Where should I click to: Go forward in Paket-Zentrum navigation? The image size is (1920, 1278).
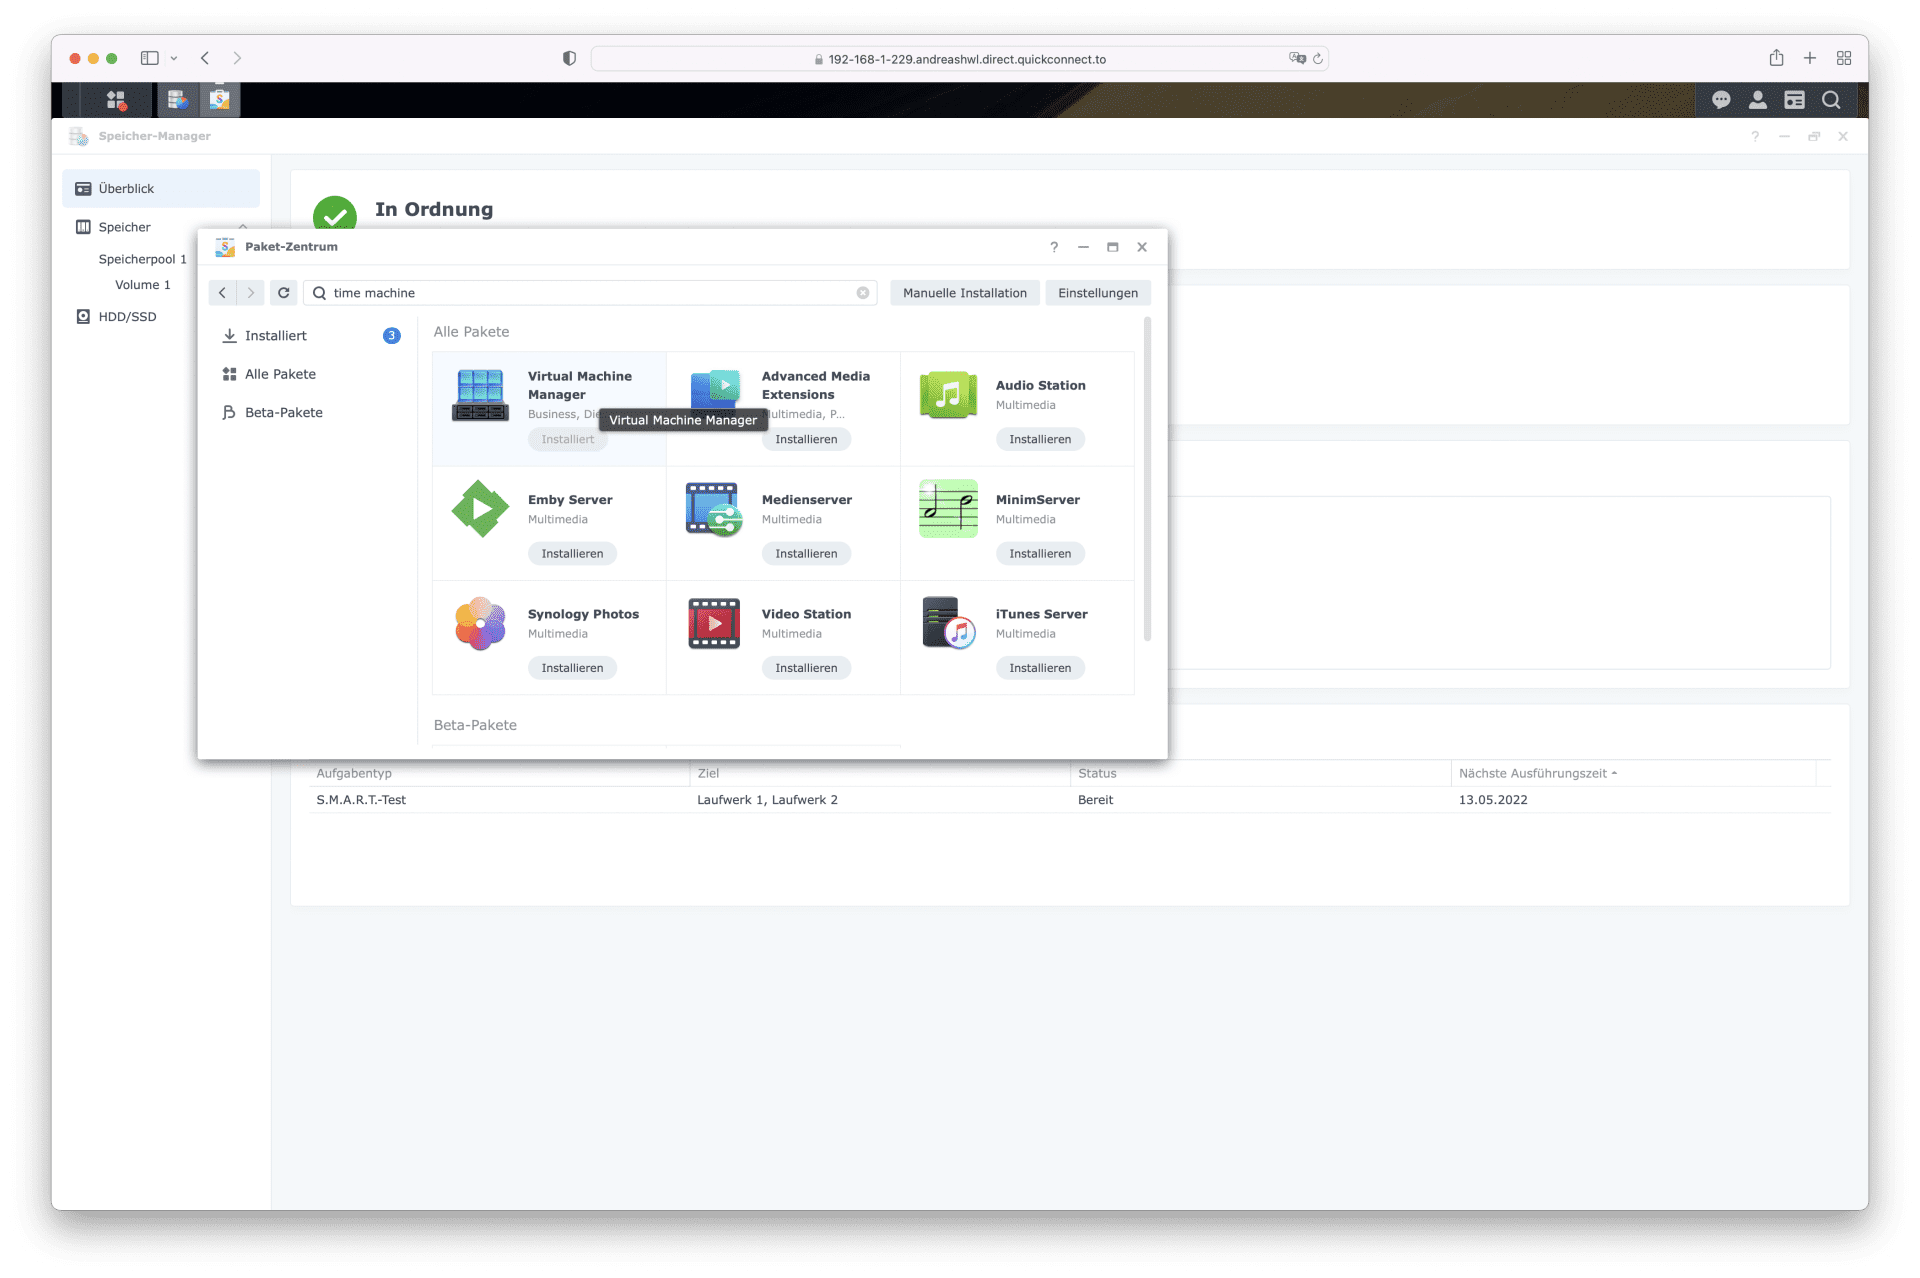click(x=251, y=293)
